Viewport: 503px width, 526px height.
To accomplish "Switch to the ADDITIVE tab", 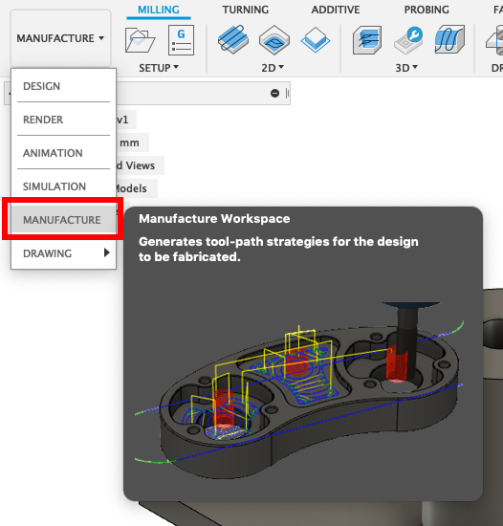I will (336, 10).
